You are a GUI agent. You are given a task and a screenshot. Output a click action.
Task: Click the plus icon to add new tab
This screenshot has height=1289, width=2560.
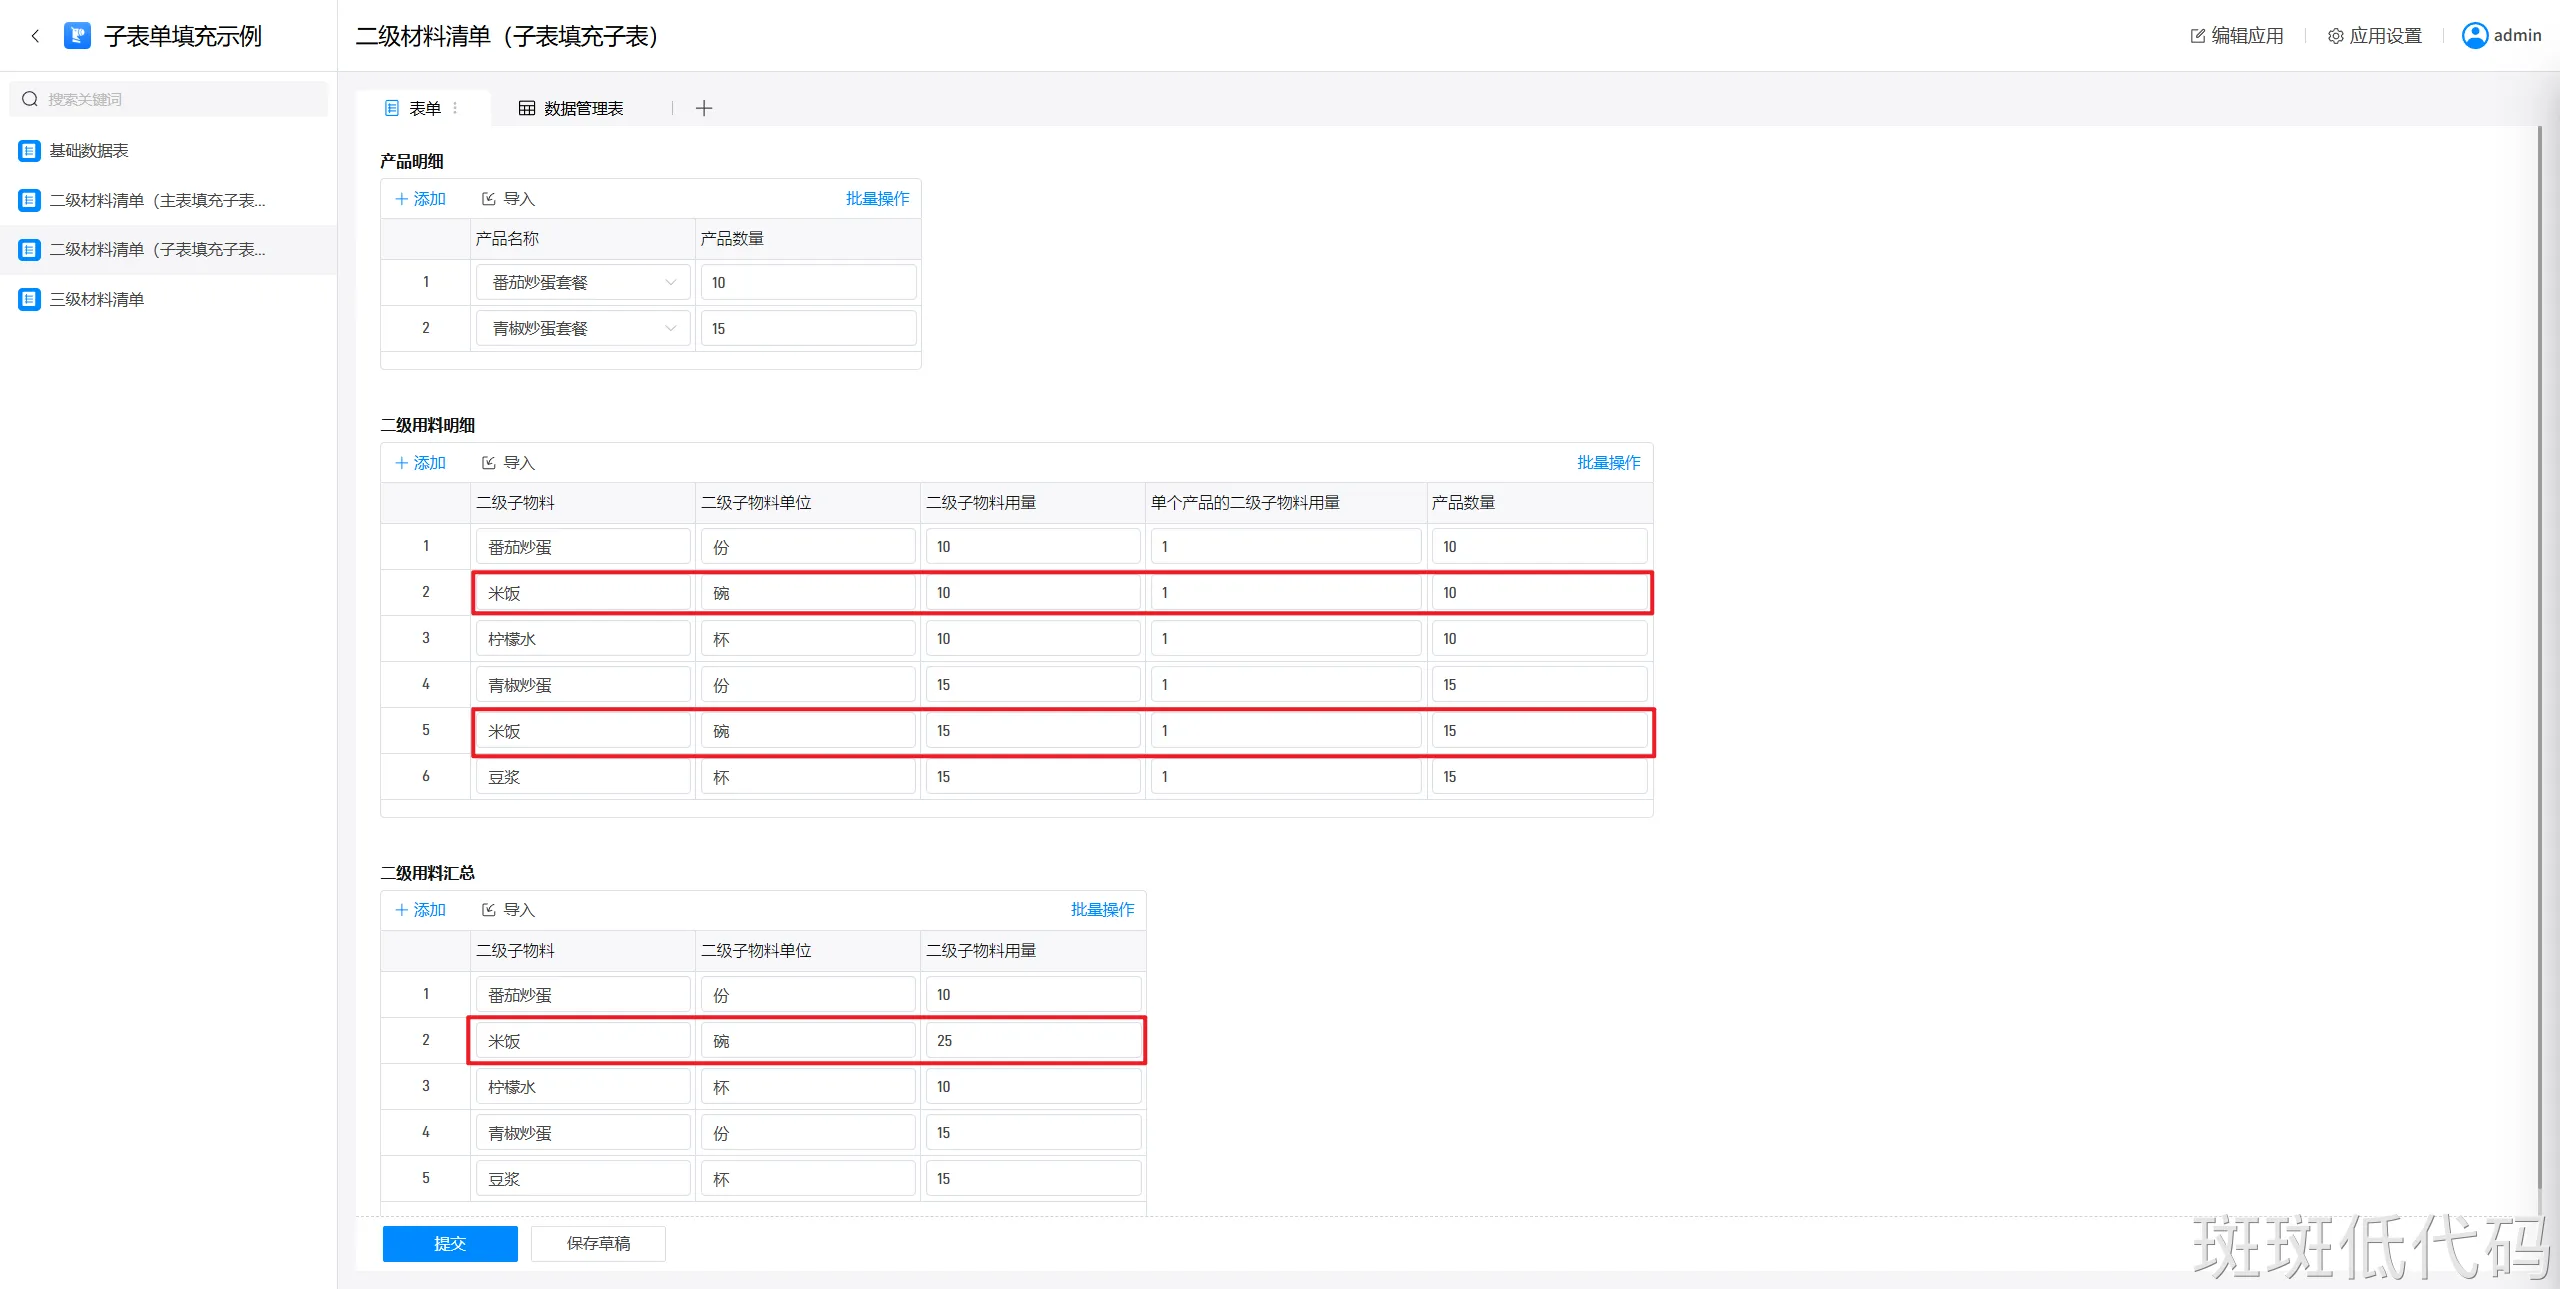click(704, 108)
